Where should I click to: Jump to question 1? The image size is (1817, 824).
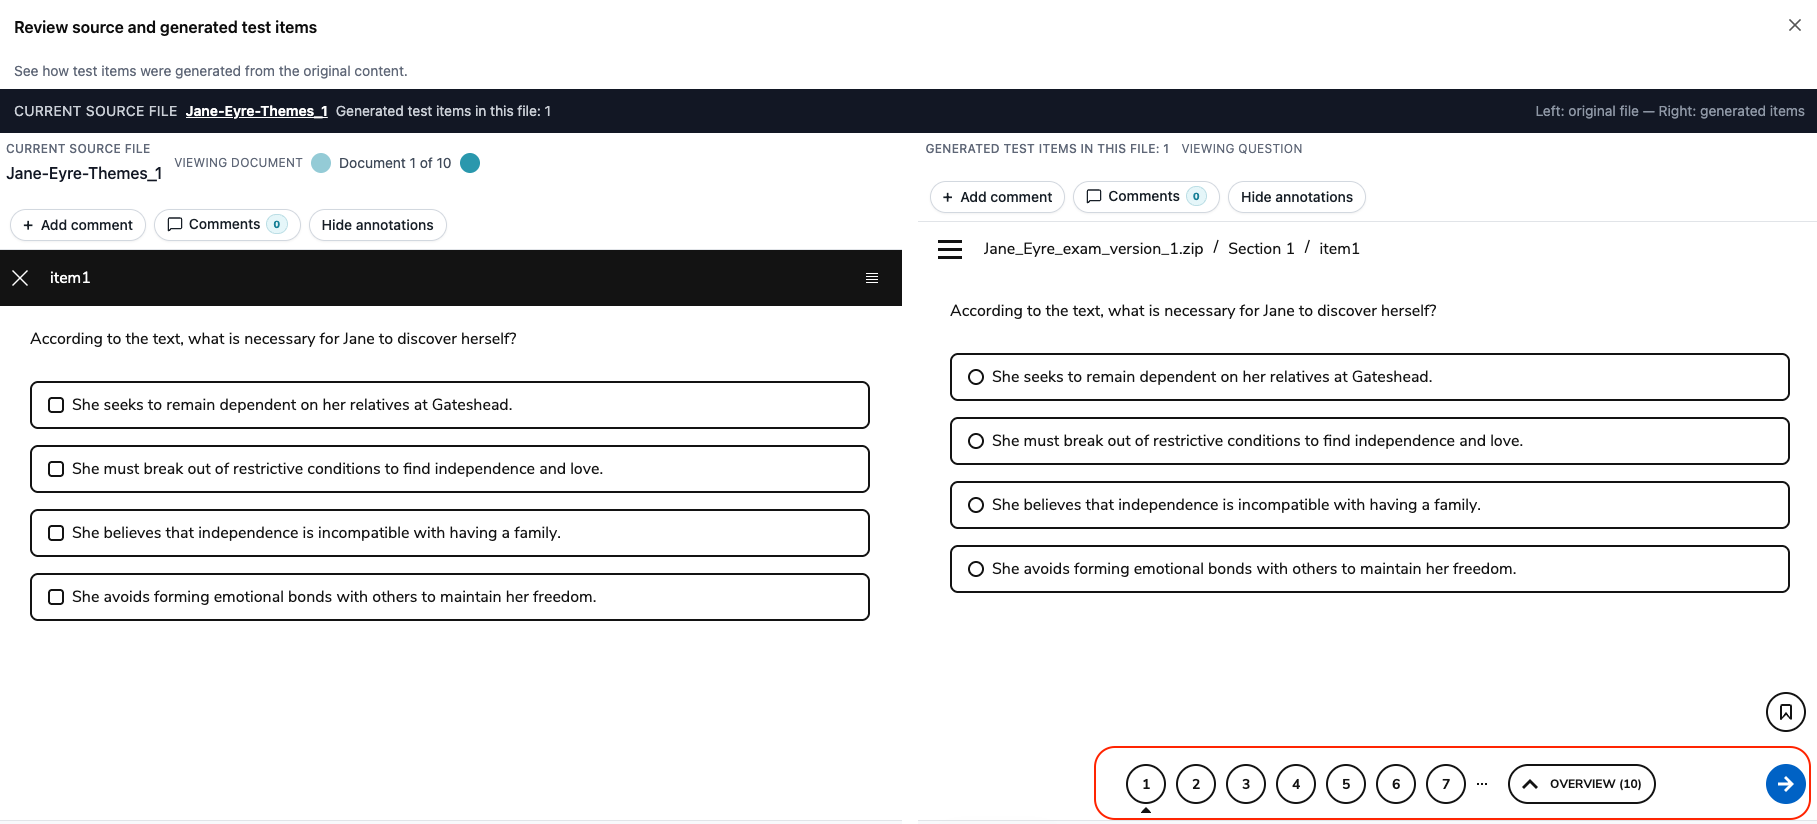[1146, 784]
